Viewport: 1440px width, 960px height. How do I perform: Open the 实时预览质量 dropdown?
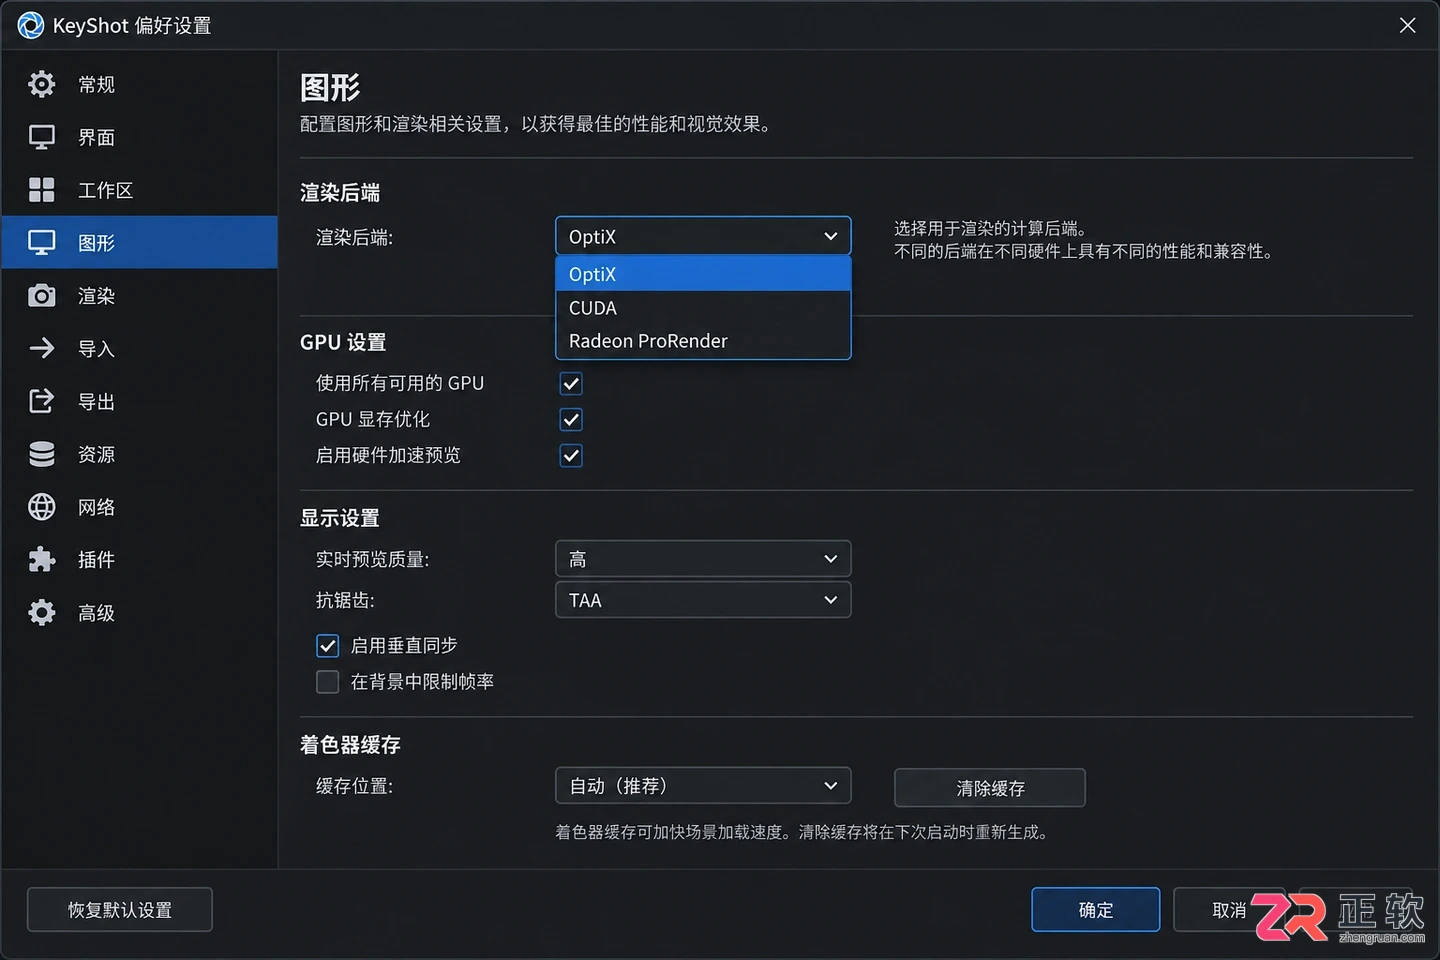click(703, 559)
